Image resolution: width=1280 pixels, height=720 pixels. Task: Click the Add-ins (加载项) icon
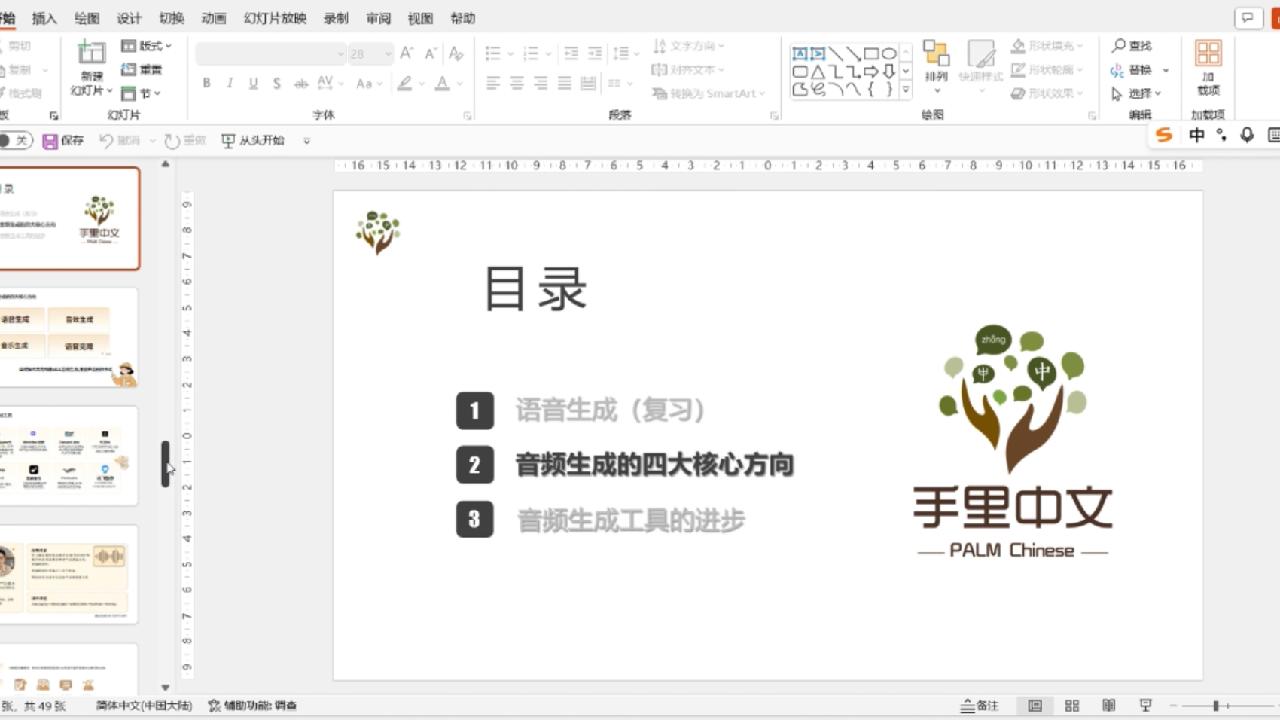1208,53
